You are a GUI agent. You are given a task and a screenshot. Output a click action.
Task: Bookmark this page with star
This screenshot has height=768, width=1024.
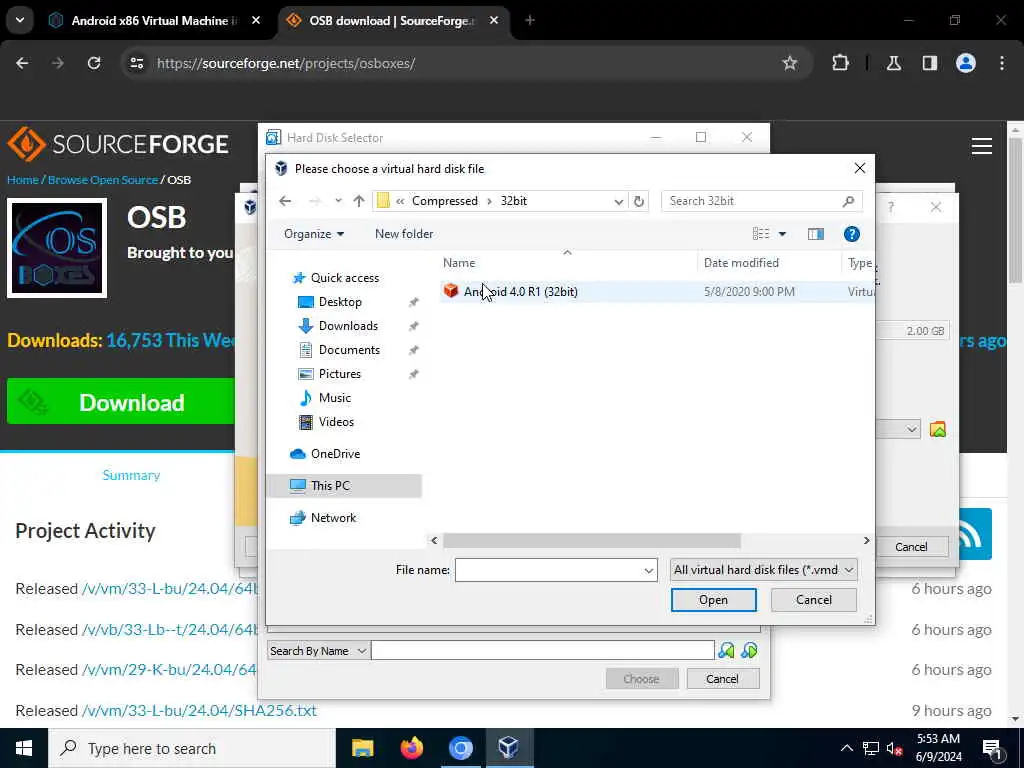click(790, 63)
